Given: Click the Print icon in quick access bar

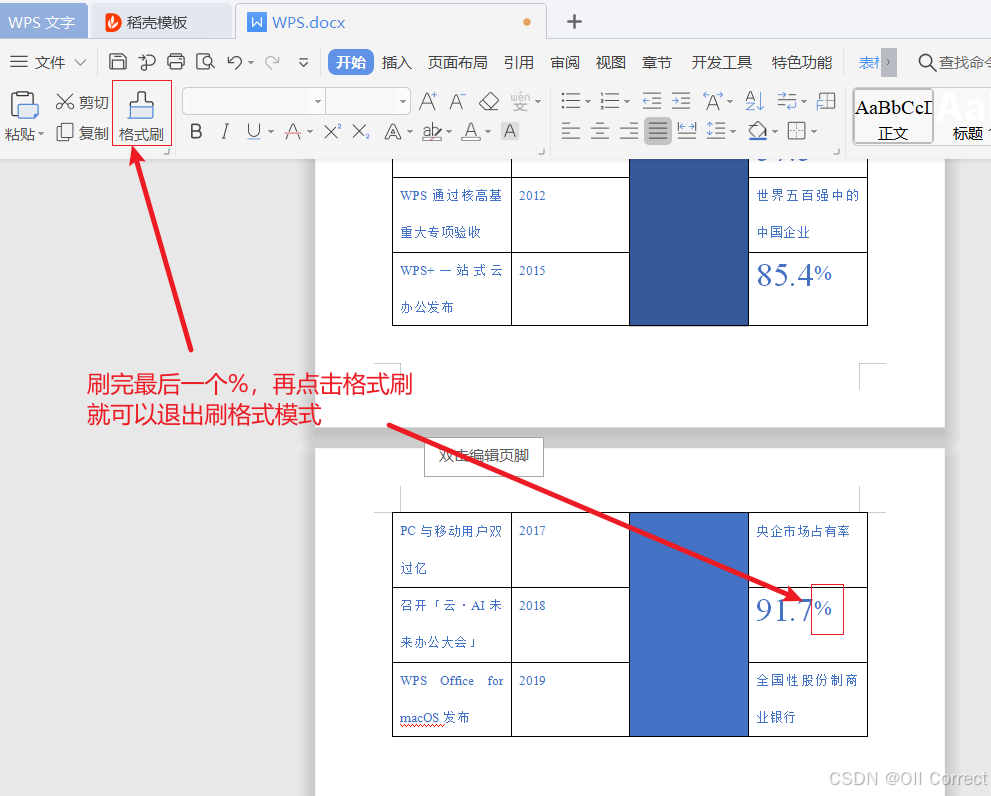Looking at the screenshot, I should point(176,62).
